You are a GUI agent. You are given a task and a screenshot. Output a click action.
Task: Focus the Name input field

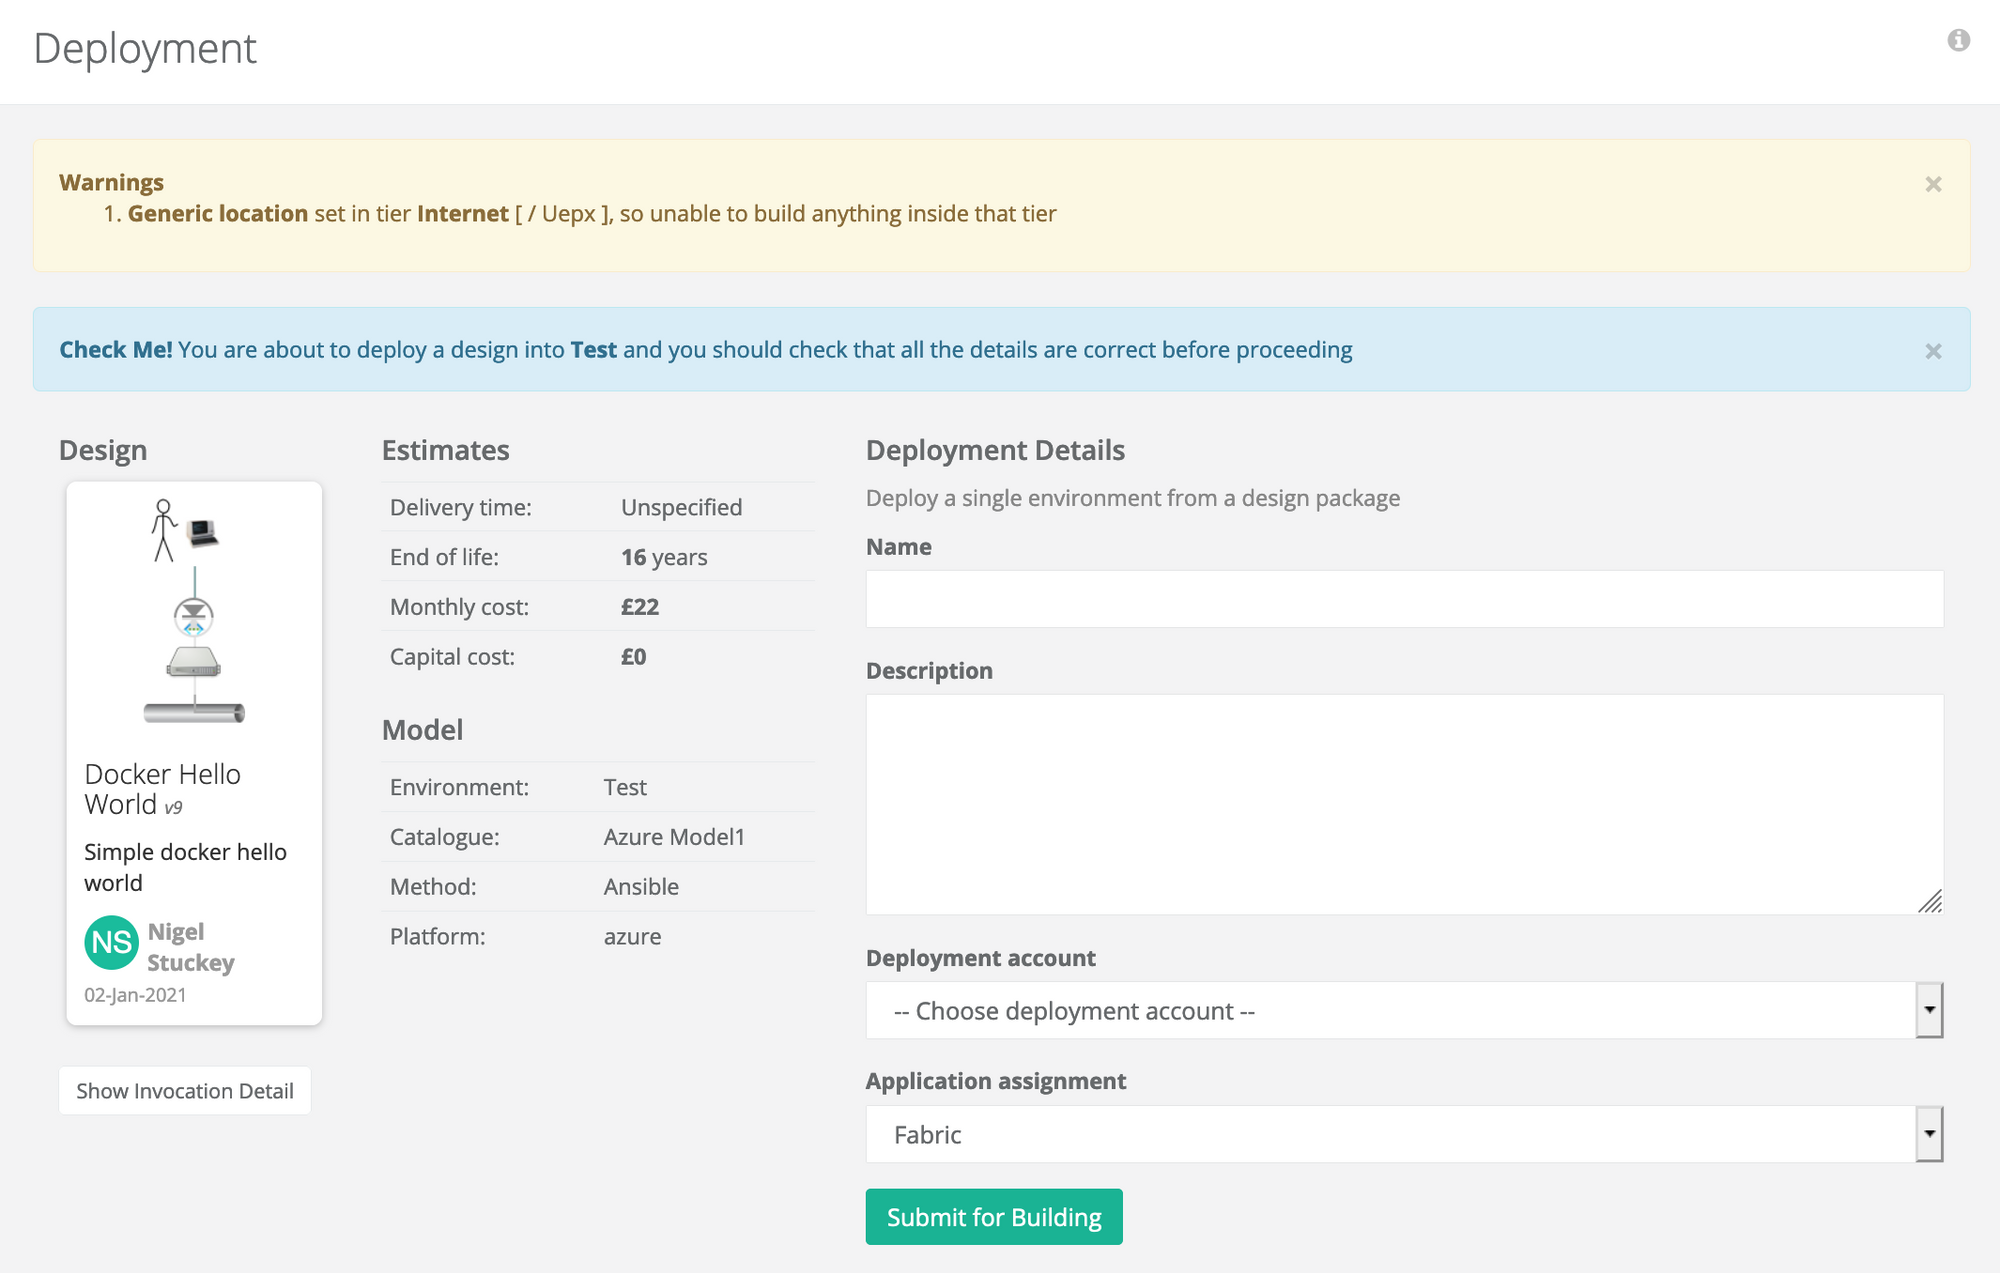coord(1404,599)
